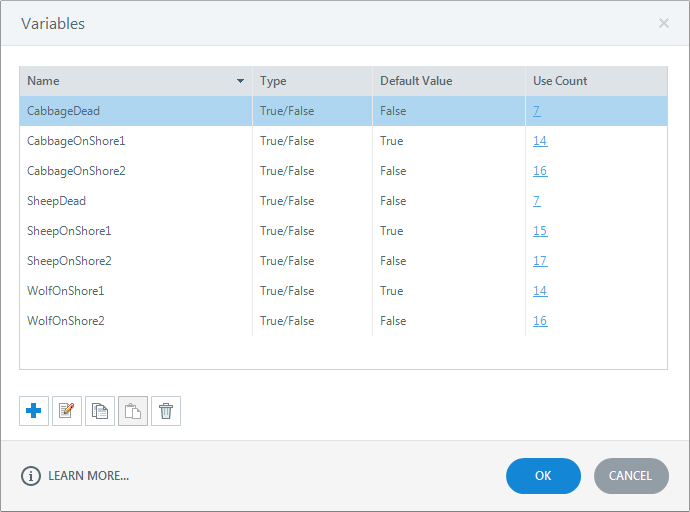Click the Learn More info icon

[x=31, y=476]
